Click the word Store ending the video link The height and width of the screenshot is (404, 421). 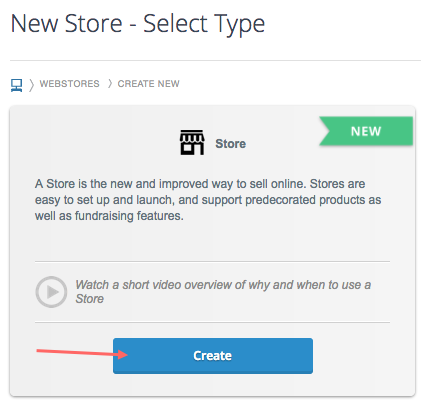[89, 299]
